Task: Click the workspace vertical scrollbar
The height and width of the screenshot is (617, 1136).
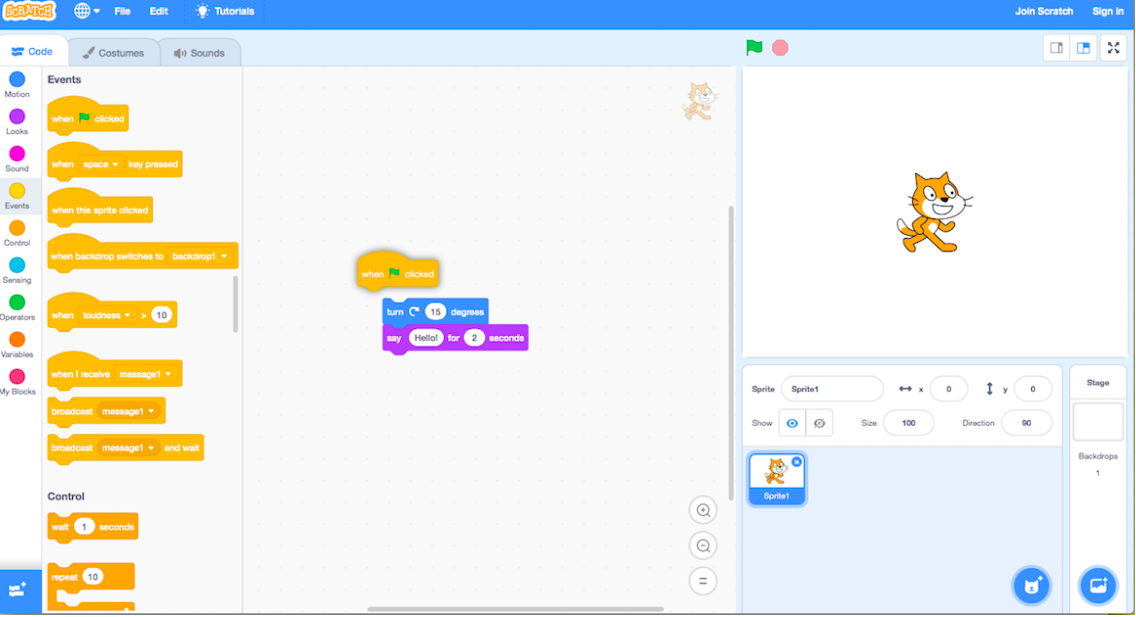Action: click(x=731, y=353)
